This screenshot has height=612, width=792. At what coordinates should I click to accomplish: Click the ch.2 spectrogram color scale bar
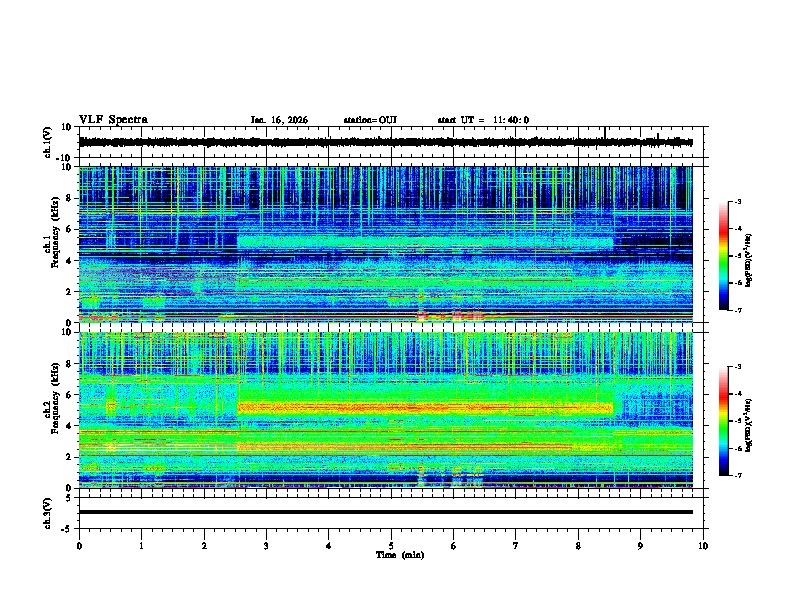723,421
